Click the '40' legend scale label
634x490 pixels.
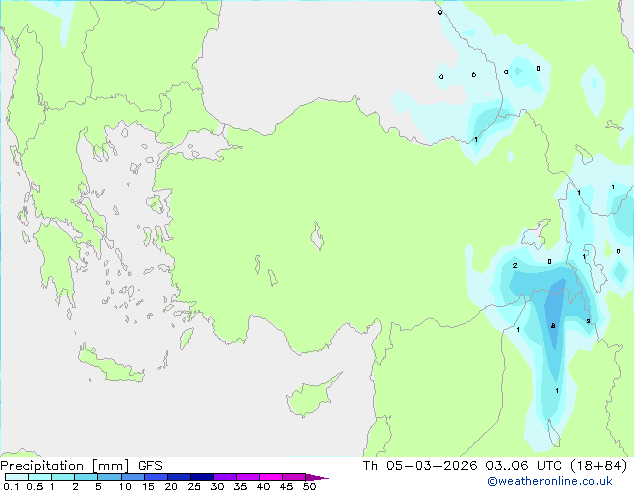tap(263, 486)
